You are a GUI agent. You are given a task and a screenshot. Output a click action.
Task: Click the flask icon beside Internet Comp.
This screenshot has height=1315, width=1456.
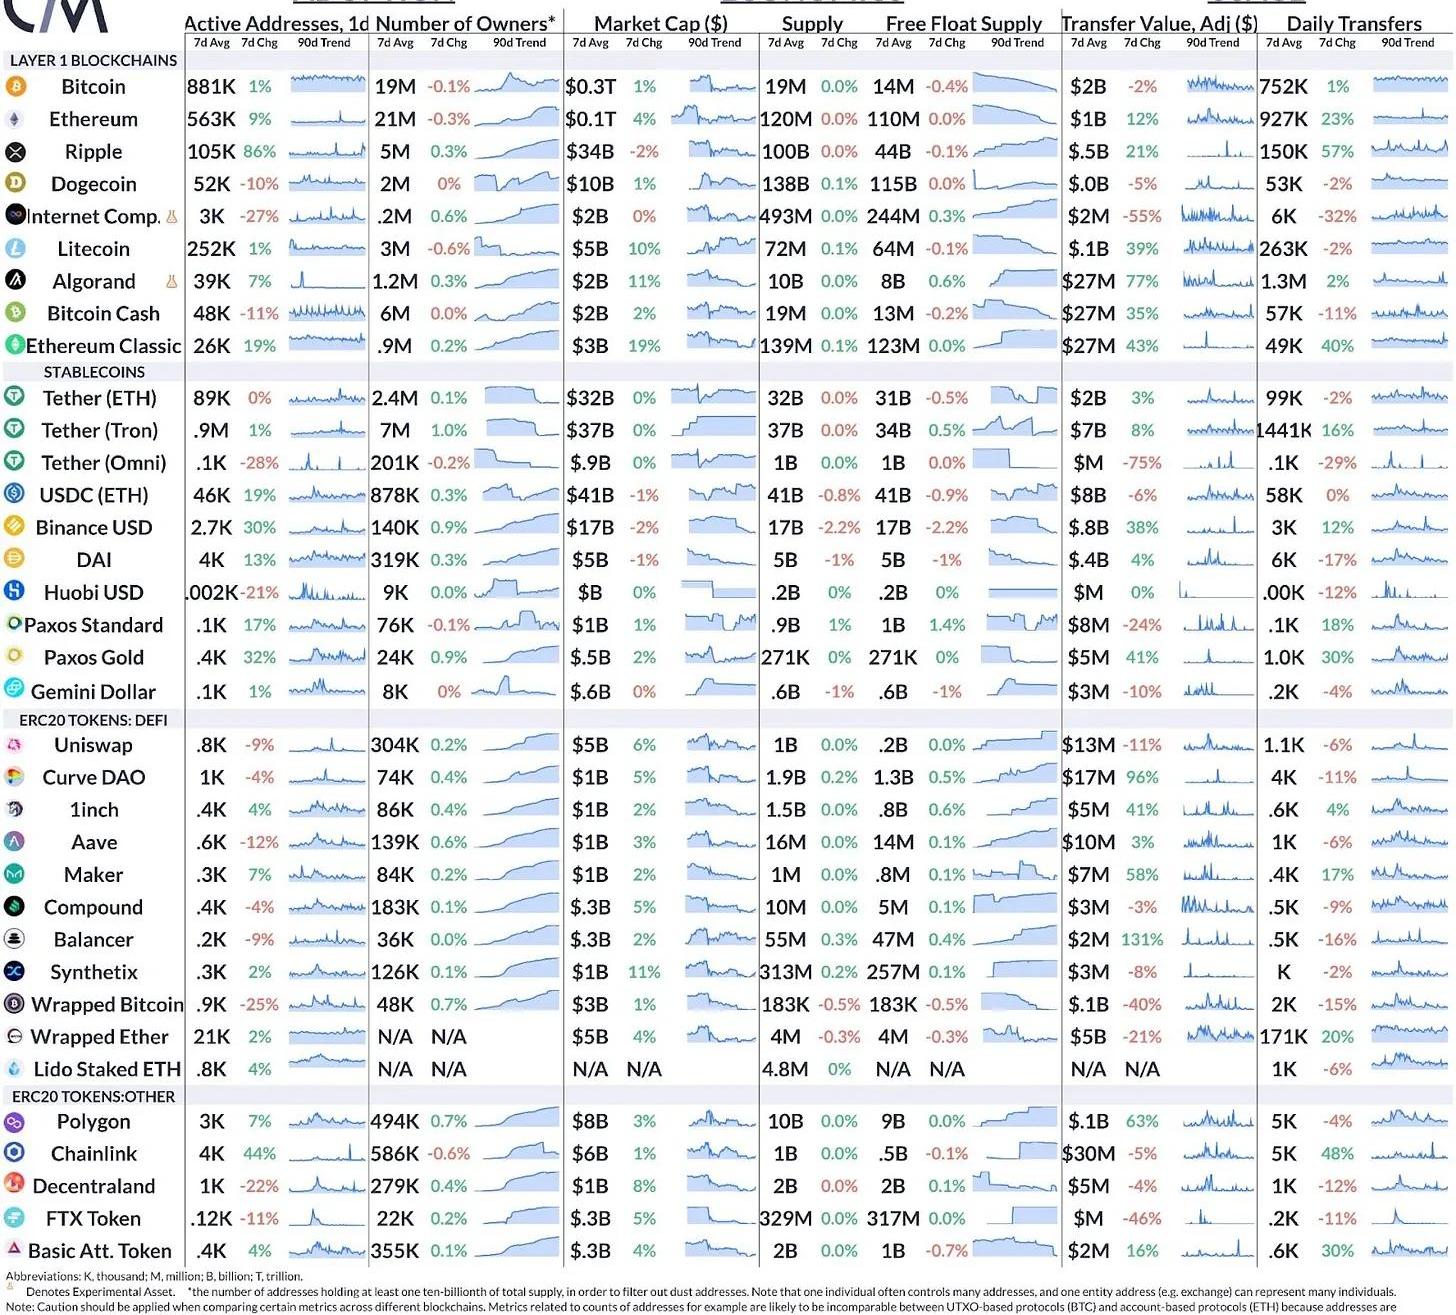pos(171,216)
